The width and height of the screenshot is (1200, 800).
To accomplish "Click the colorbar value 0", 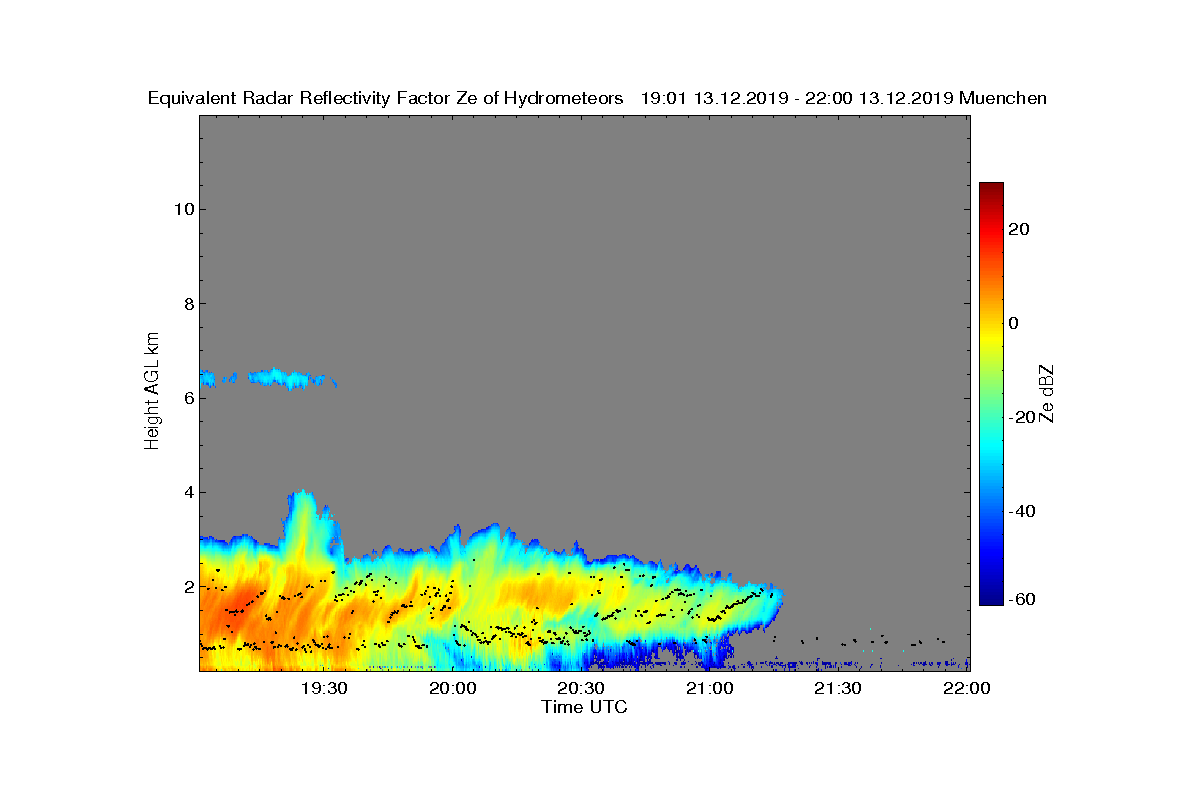I will pos(1014,323).
